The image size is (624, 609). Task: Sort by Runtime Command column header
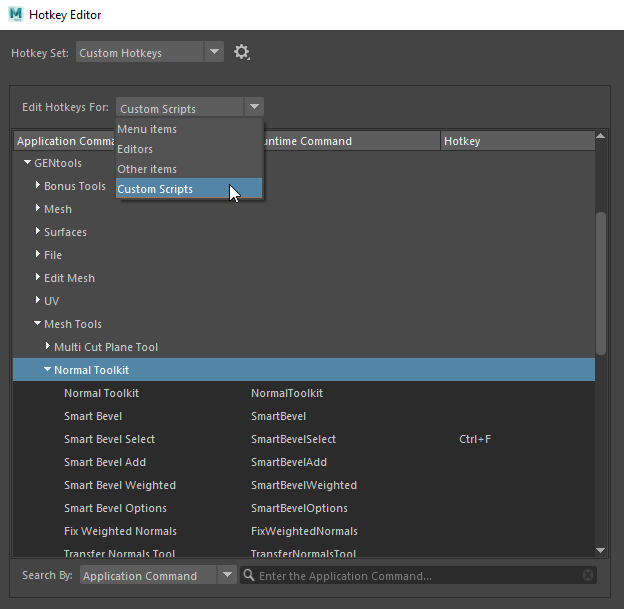351,141
